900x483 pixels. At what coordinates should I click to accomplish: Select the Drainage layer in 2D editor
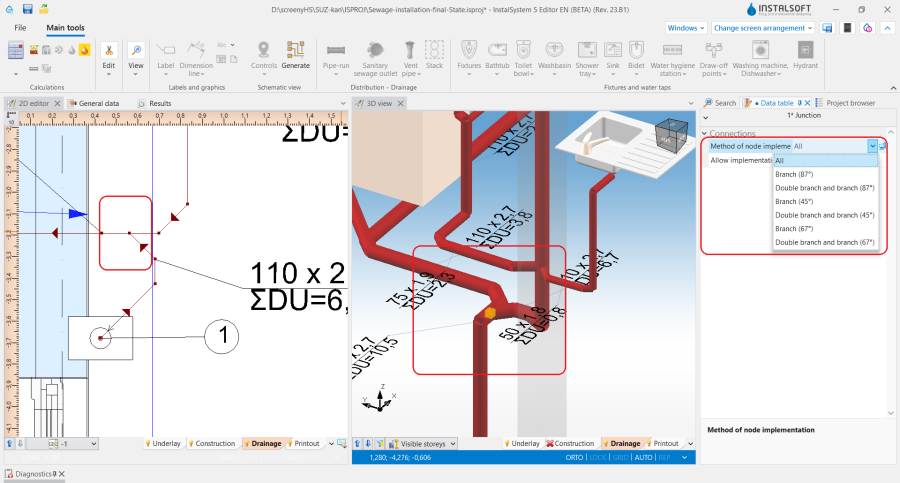[262, 443]
